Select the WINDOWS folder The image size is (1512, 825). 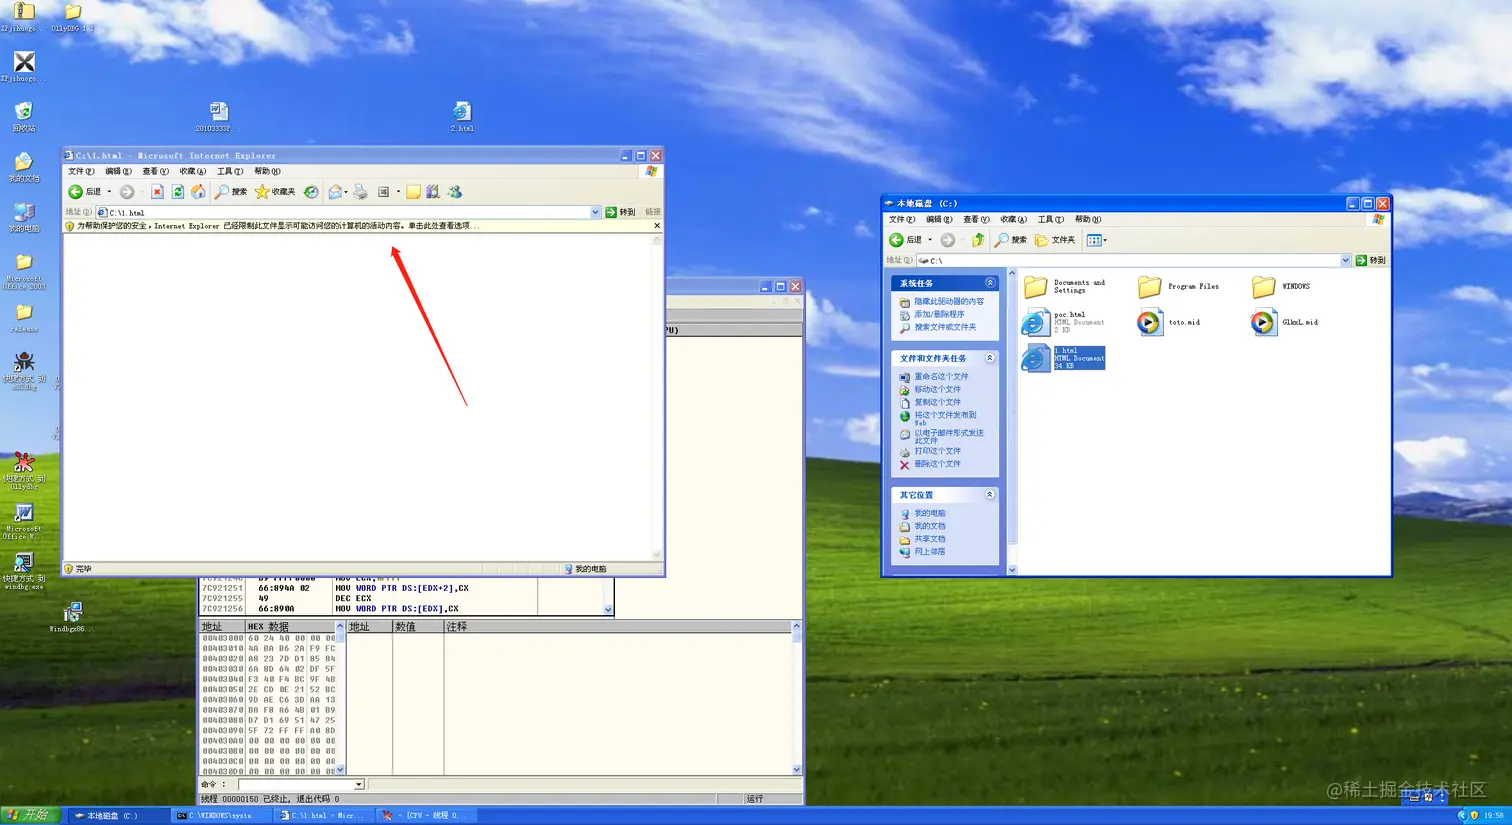click(1281, 286)
